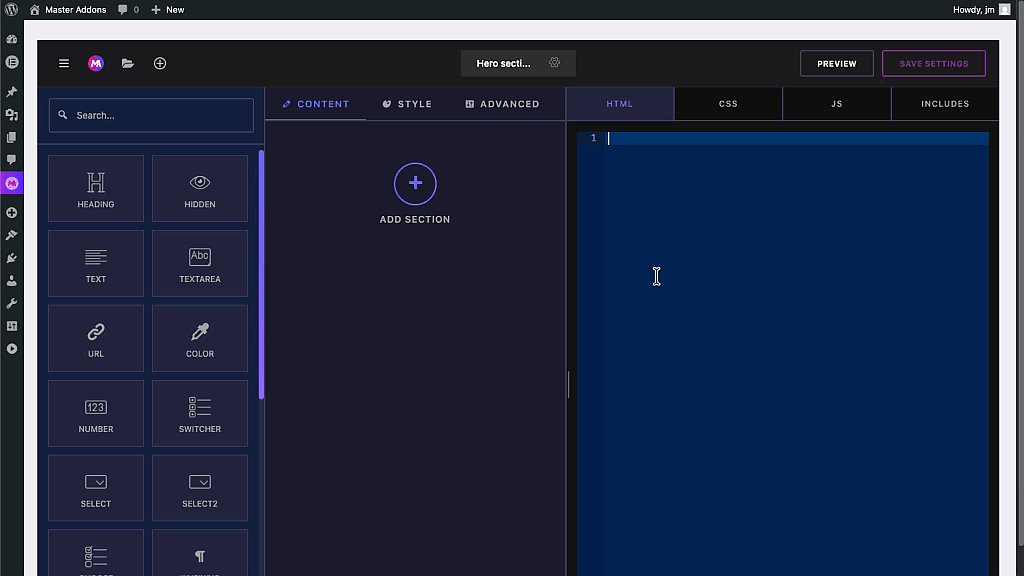
Task: Click the add new widget plus icon
Action: [x=160, y=63]
